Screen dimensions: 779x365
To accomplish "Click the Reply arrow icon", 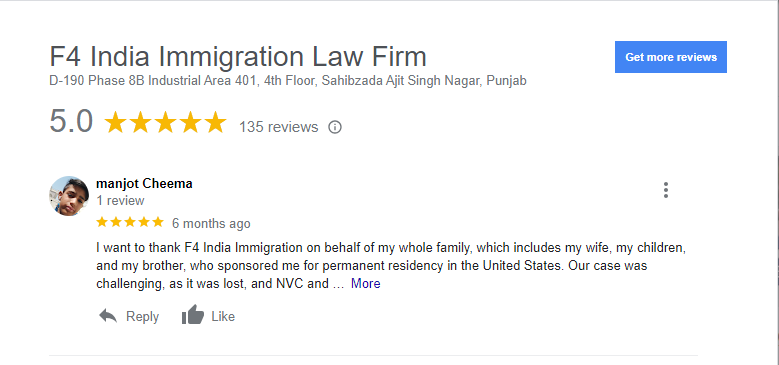I will (108, 316).
